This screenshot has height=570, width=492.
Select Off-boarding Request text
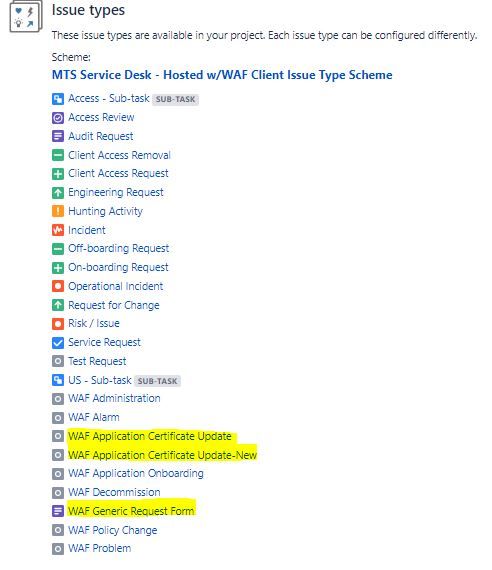pos(119,249)
